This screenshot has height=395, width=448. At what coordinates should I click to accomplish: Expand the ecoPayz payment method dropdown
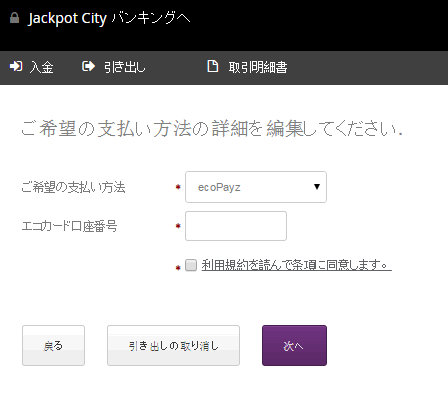tap(256, 187)
